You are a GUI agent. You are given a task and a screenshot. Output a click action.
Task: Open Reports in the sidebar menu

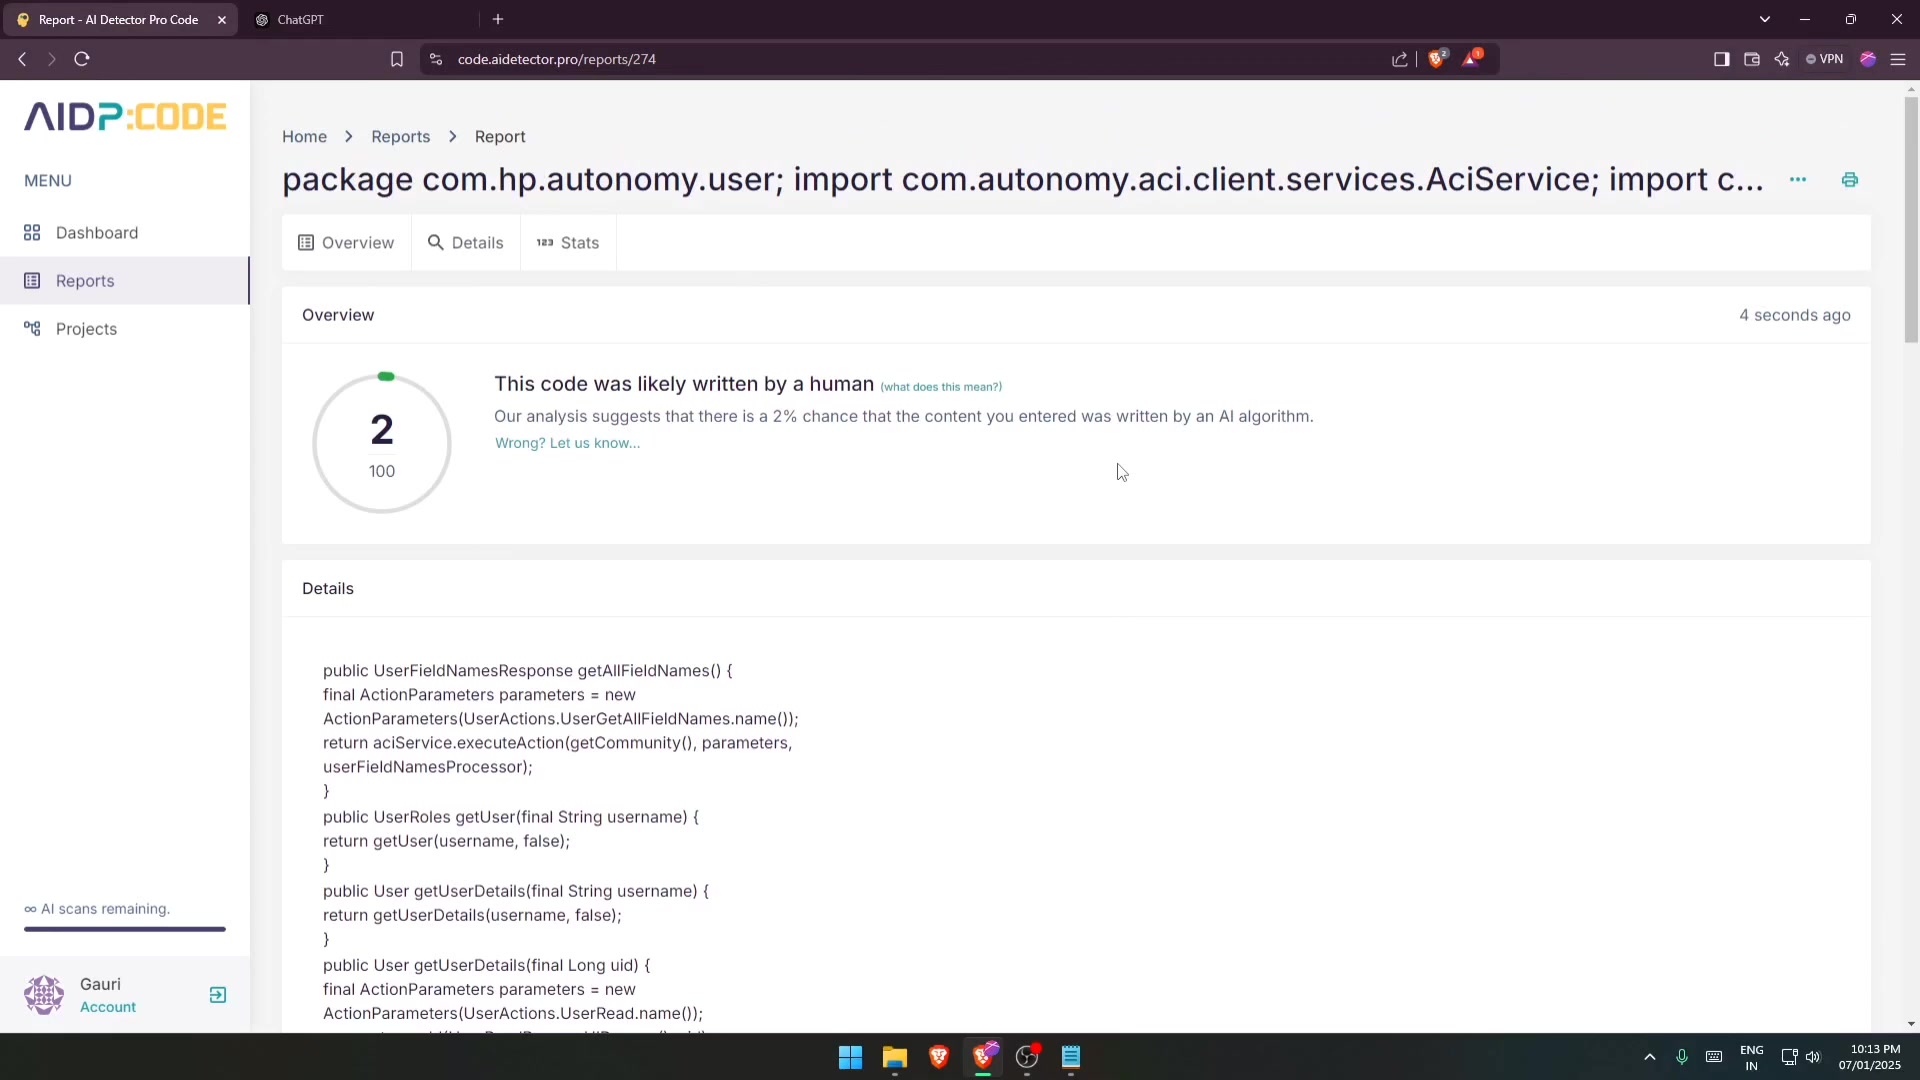85,281
